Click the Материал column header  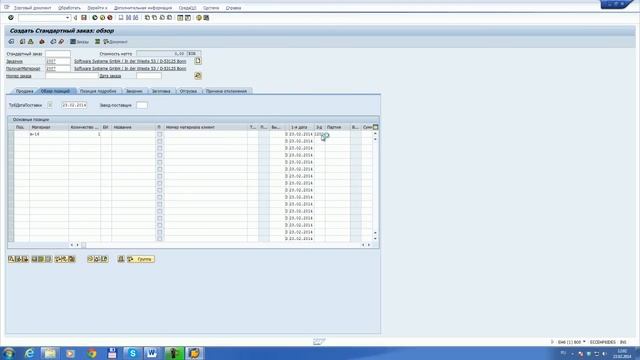(x=49, y=127)
